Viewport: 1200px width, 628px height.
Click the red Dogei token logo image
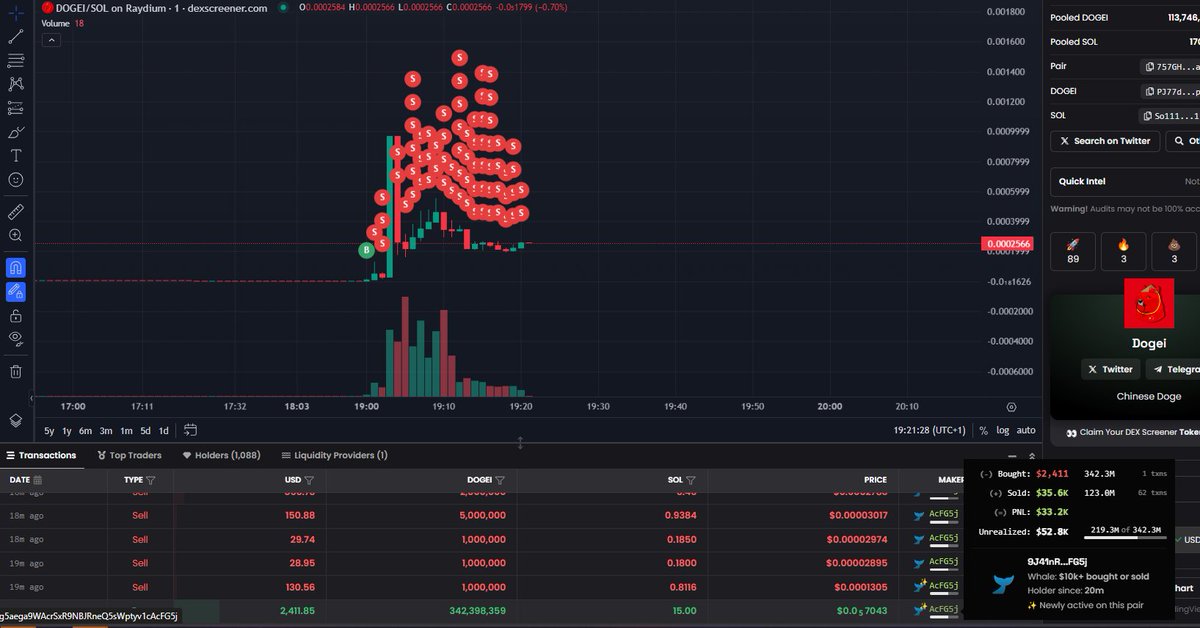(x=1149, y=304)
